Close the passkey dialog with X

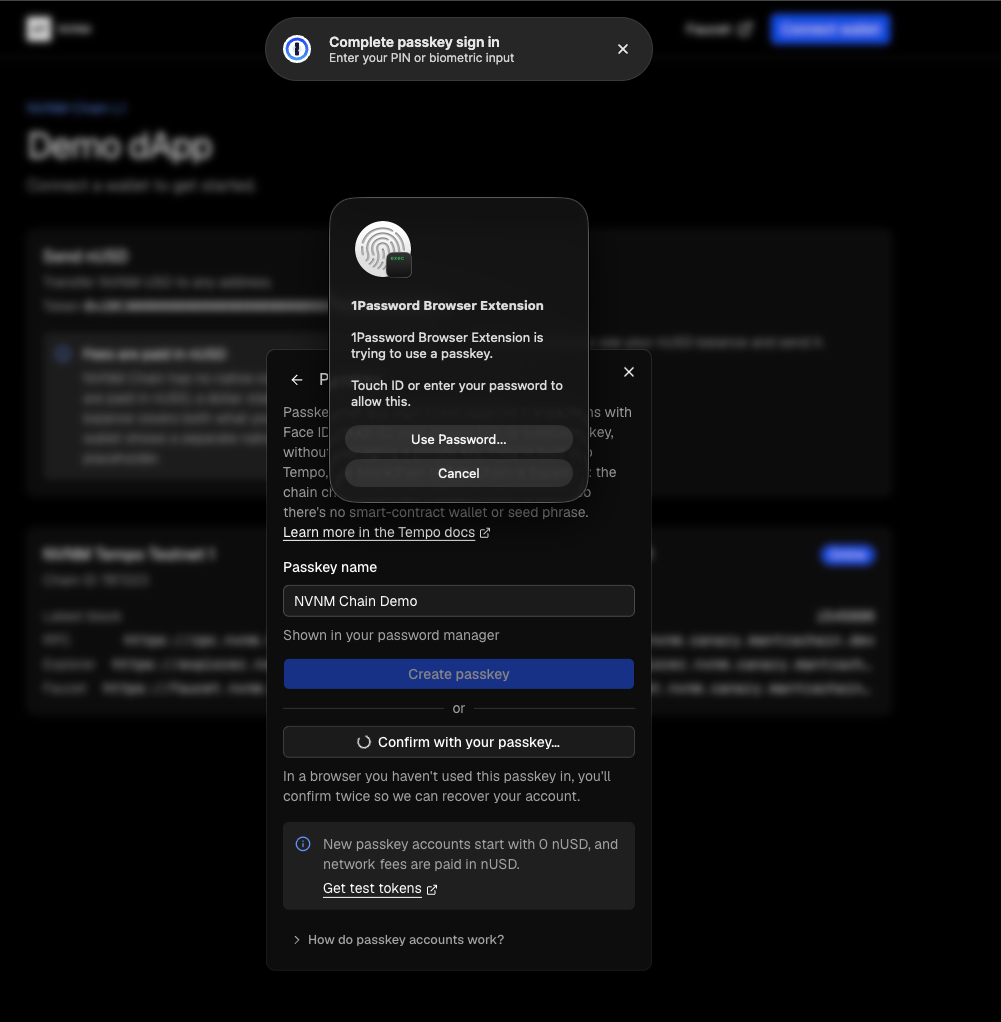(629, 372)
